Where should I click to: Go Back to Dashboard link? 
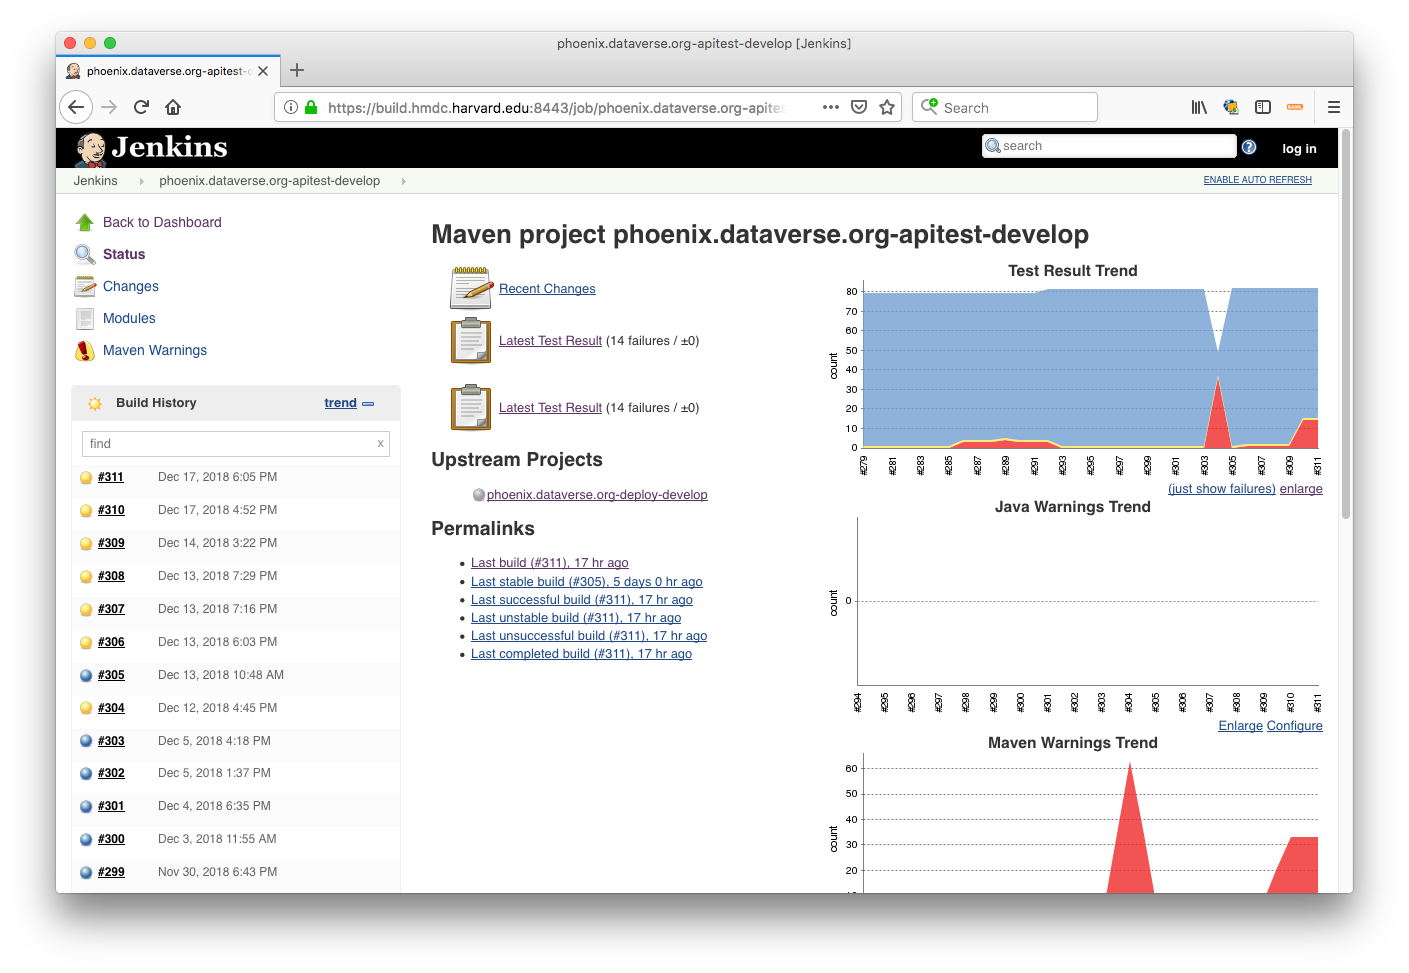pyautogui.click(x=162, y=222)
